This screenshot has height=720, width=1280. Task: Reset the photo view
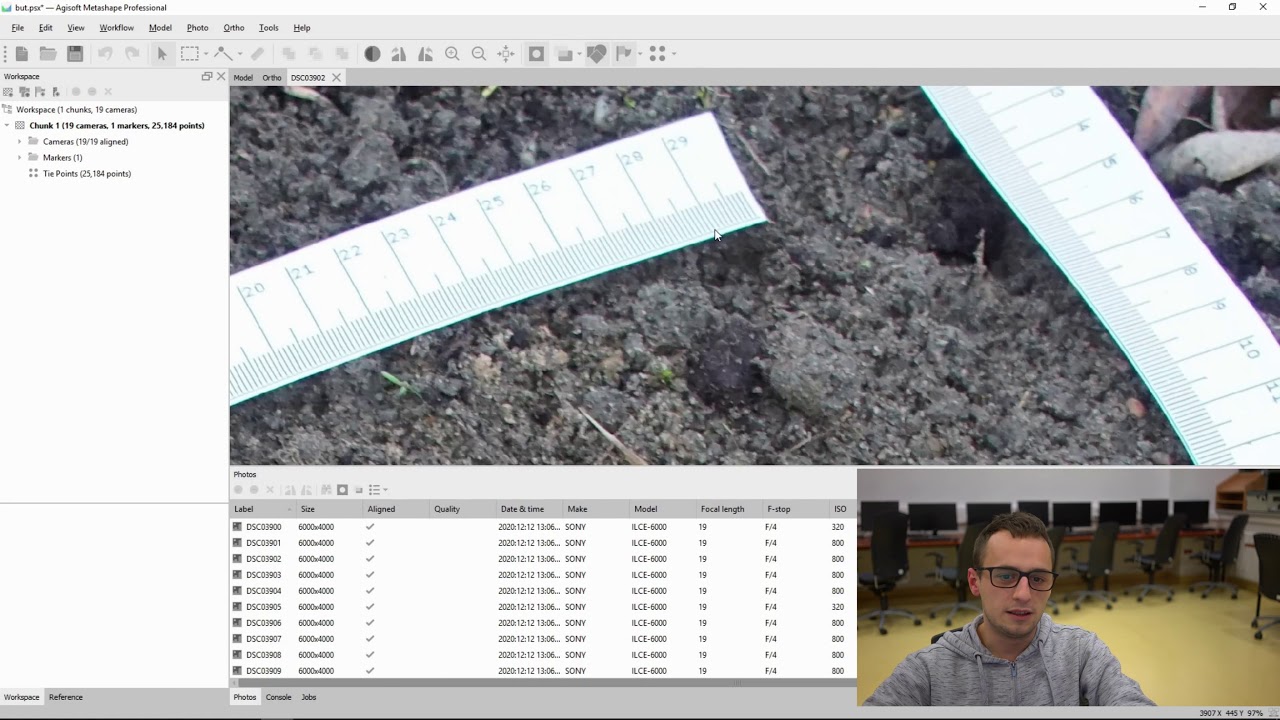point(506,54)
